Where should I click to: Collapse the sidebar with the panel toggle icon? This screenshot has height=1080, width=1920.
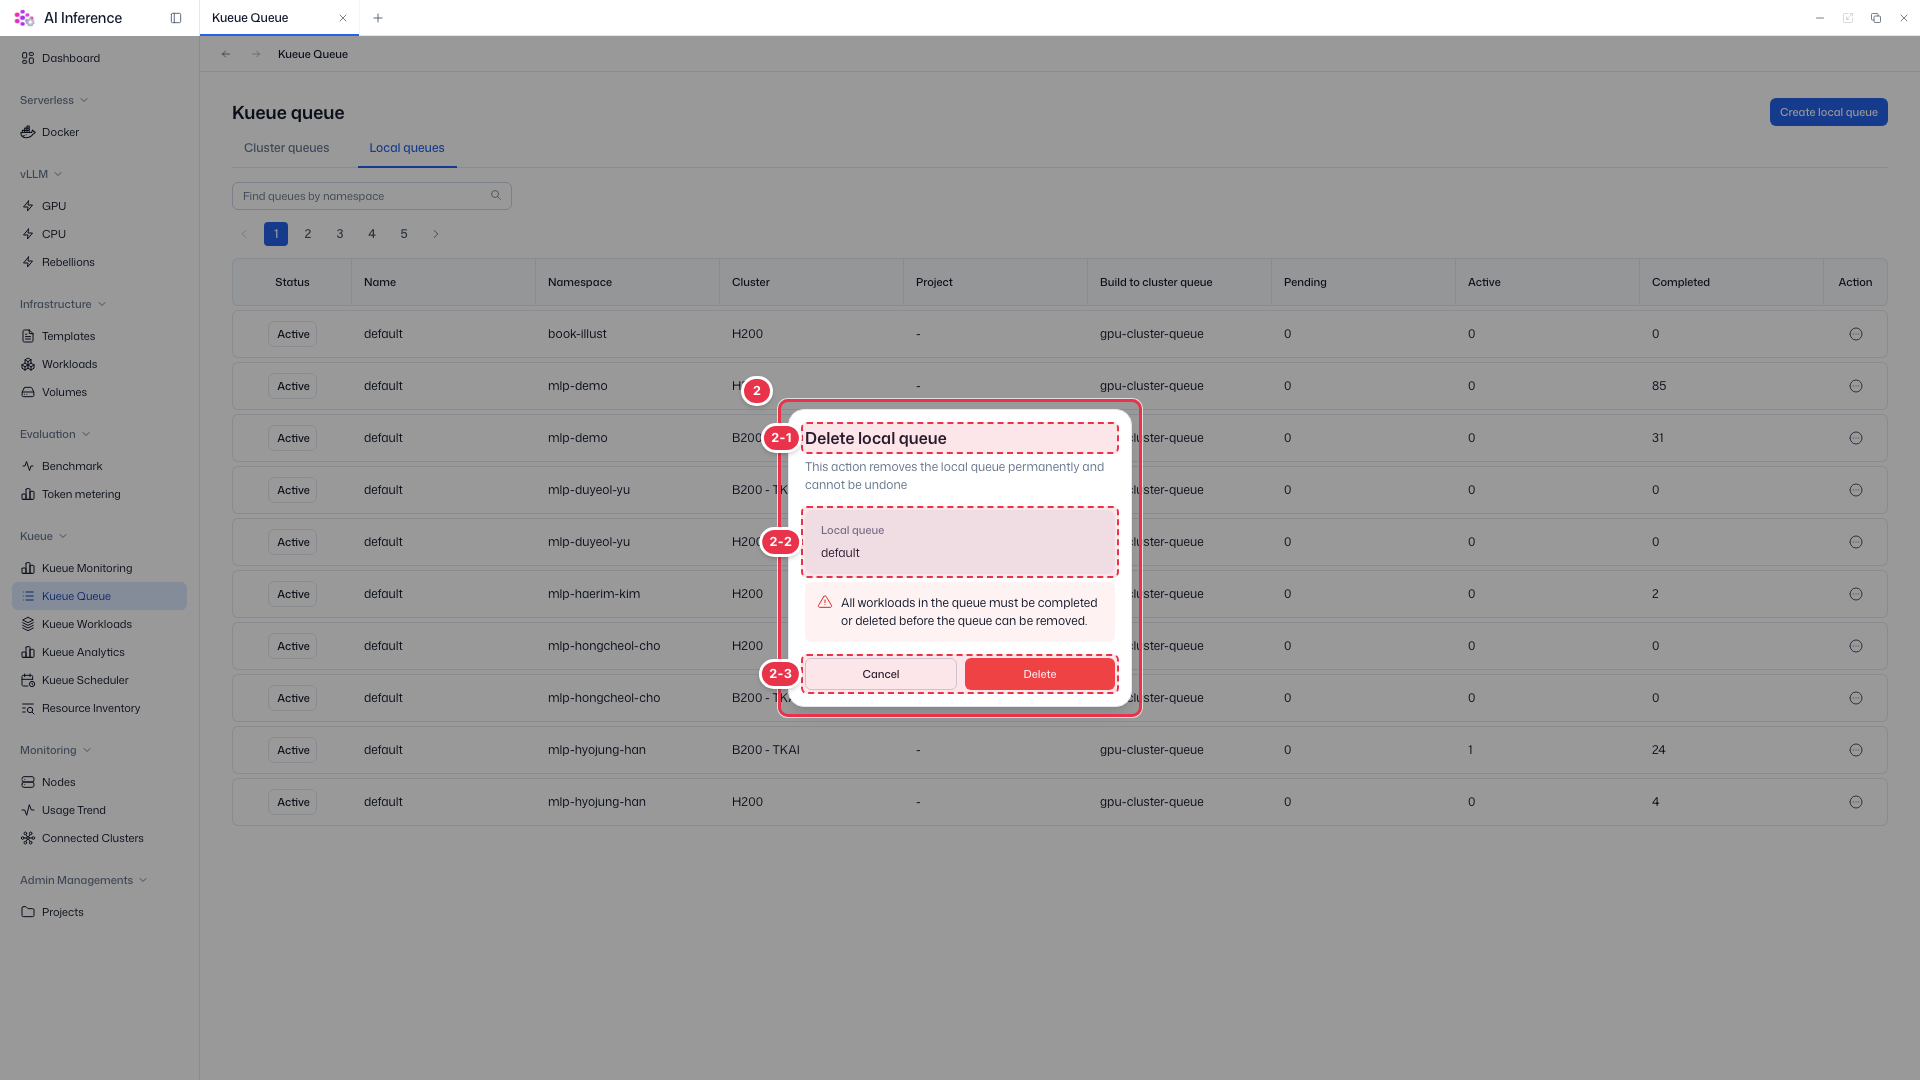(176, 18)
